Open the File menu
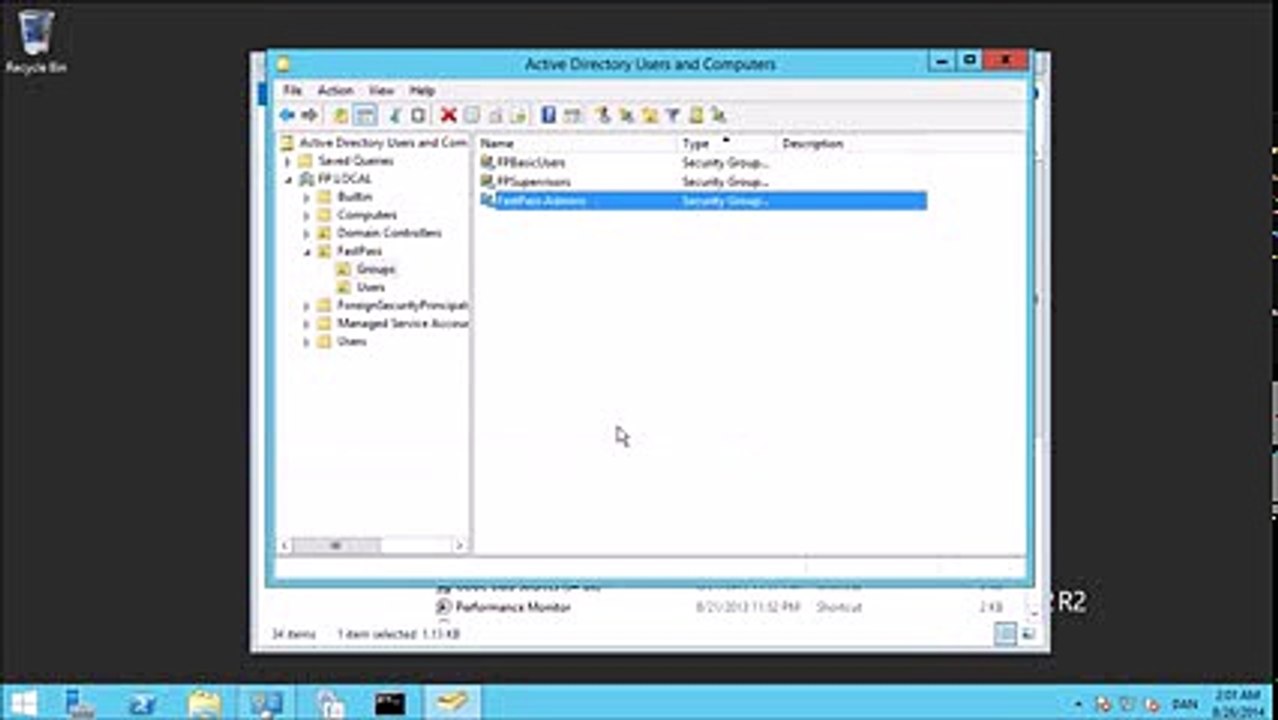This screenshot has width=1278, height=720. [x=291, y=90]
